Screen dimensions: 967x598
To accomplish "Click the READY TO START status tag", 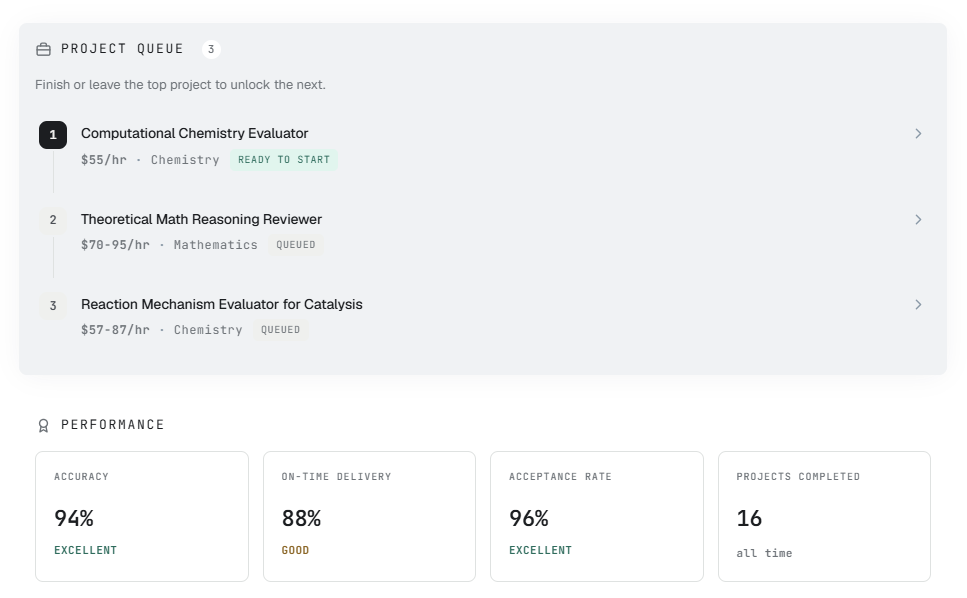I will 284,160.
